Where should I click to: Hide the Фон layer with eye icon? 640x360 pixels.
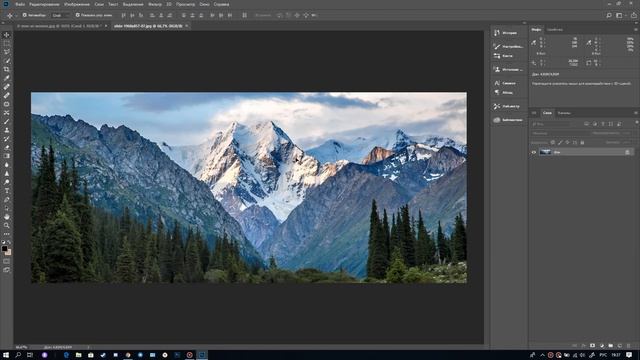click(534, 152)
